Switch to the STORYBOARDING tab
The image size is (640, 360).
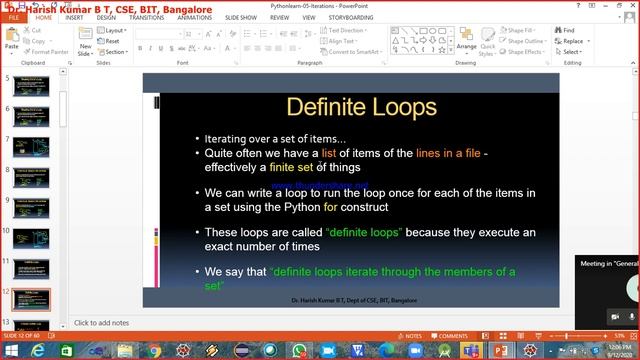351,18
